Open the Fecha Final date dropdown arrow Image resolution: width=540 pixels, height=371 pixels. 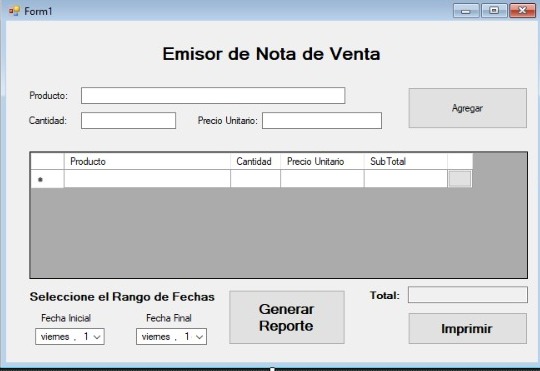(200, 337)
